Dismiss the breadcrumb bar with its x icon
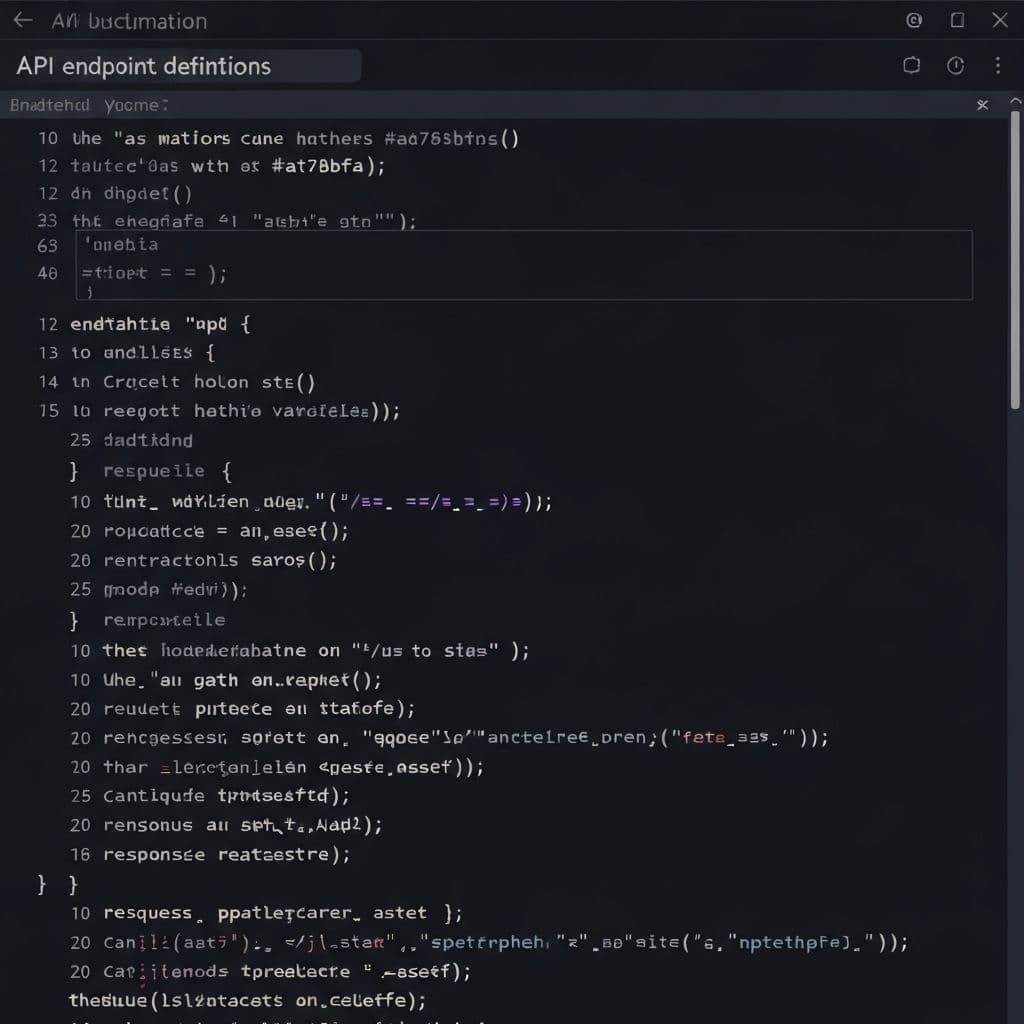The image size is (1024, 1024). click(982, 104)
